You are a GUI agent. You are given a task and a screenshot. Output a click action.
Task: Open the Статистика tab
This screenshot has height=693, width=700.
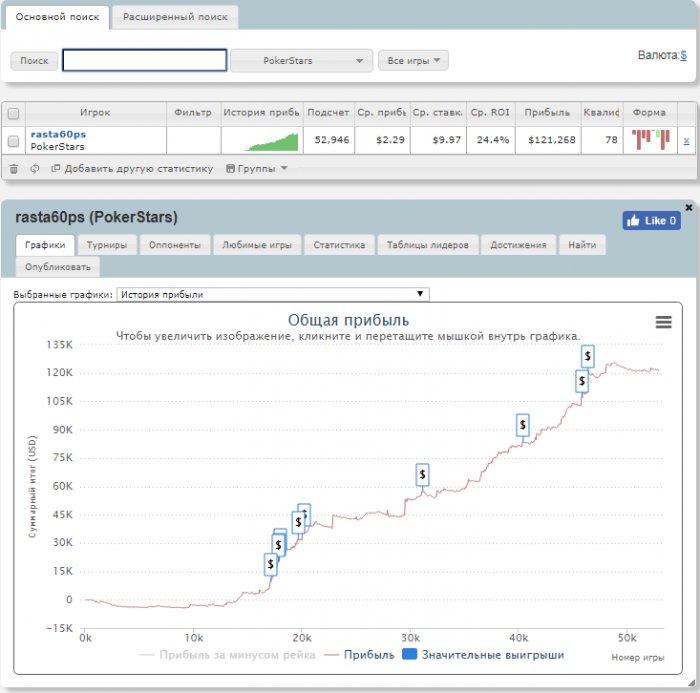339,245
